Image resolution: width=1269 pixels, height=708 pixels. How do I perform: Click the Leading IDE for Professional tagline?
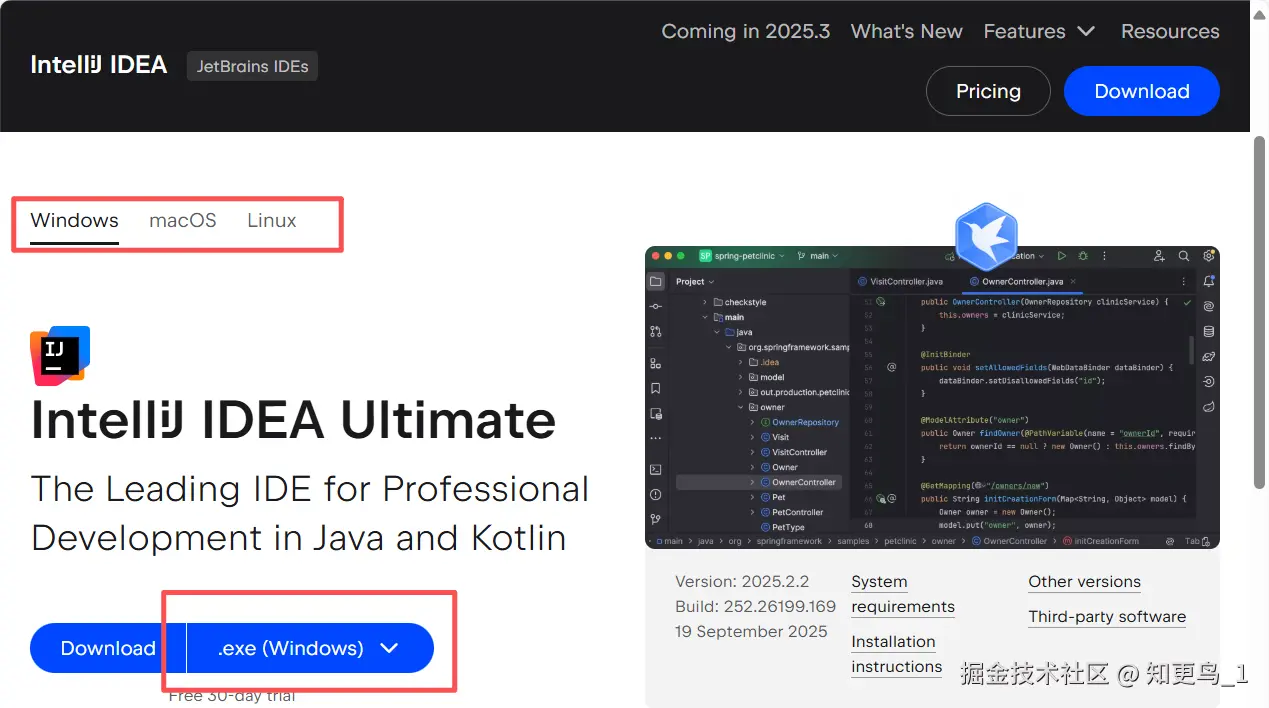coord(310,513)
